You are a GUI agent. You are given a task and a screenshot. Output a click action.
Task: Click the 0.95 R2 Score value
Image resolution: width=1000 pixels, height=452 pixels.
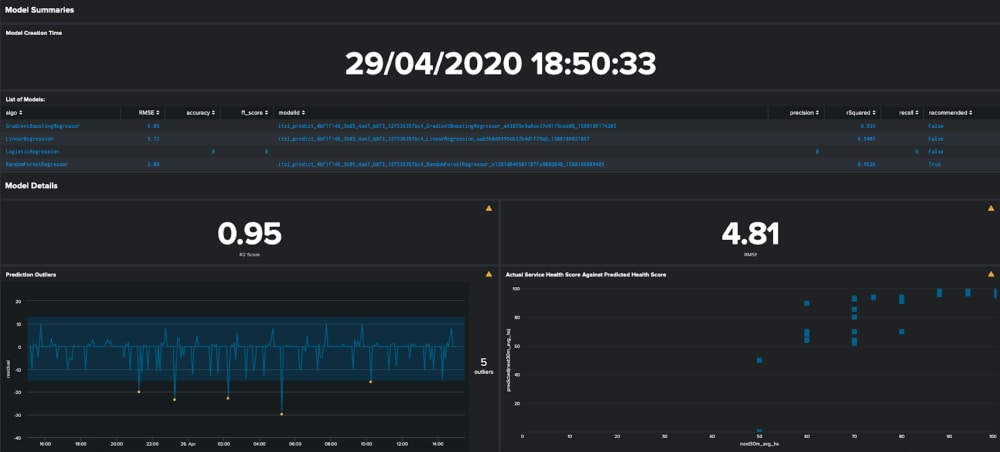pos(249,234)
